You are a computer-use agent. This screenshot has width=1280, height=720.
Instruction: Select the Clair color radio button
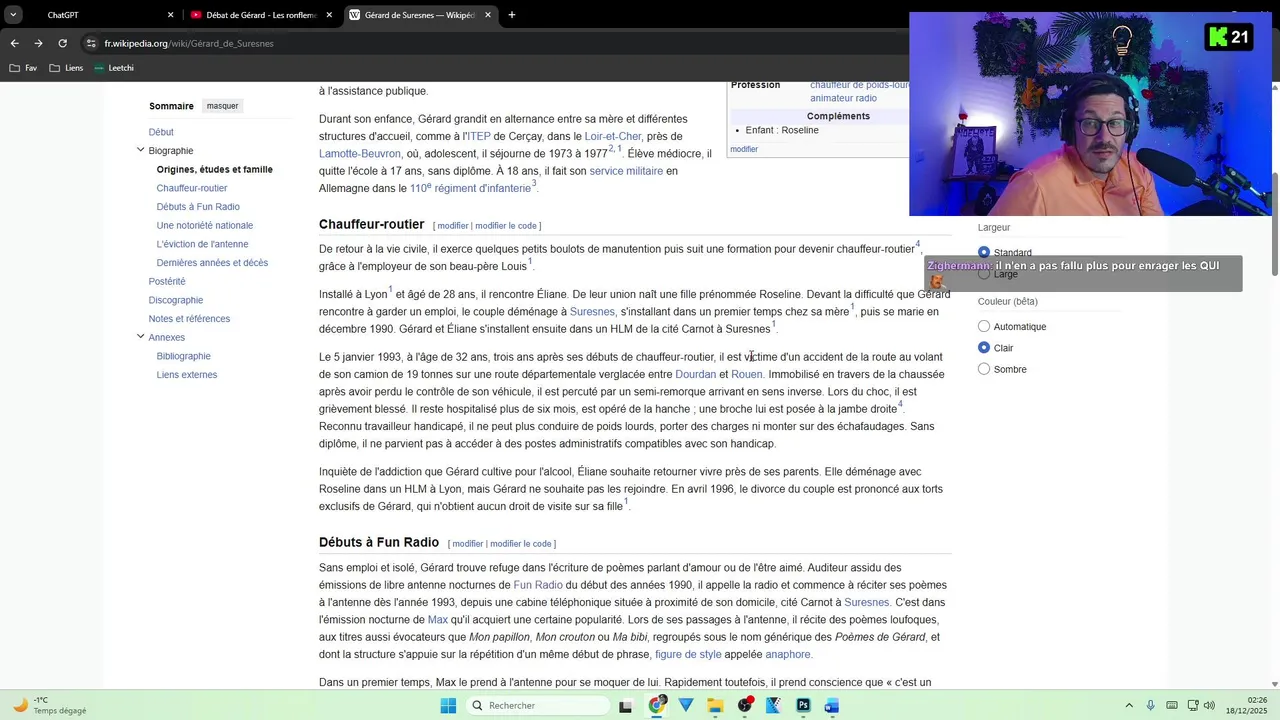(x=984, y=348)
